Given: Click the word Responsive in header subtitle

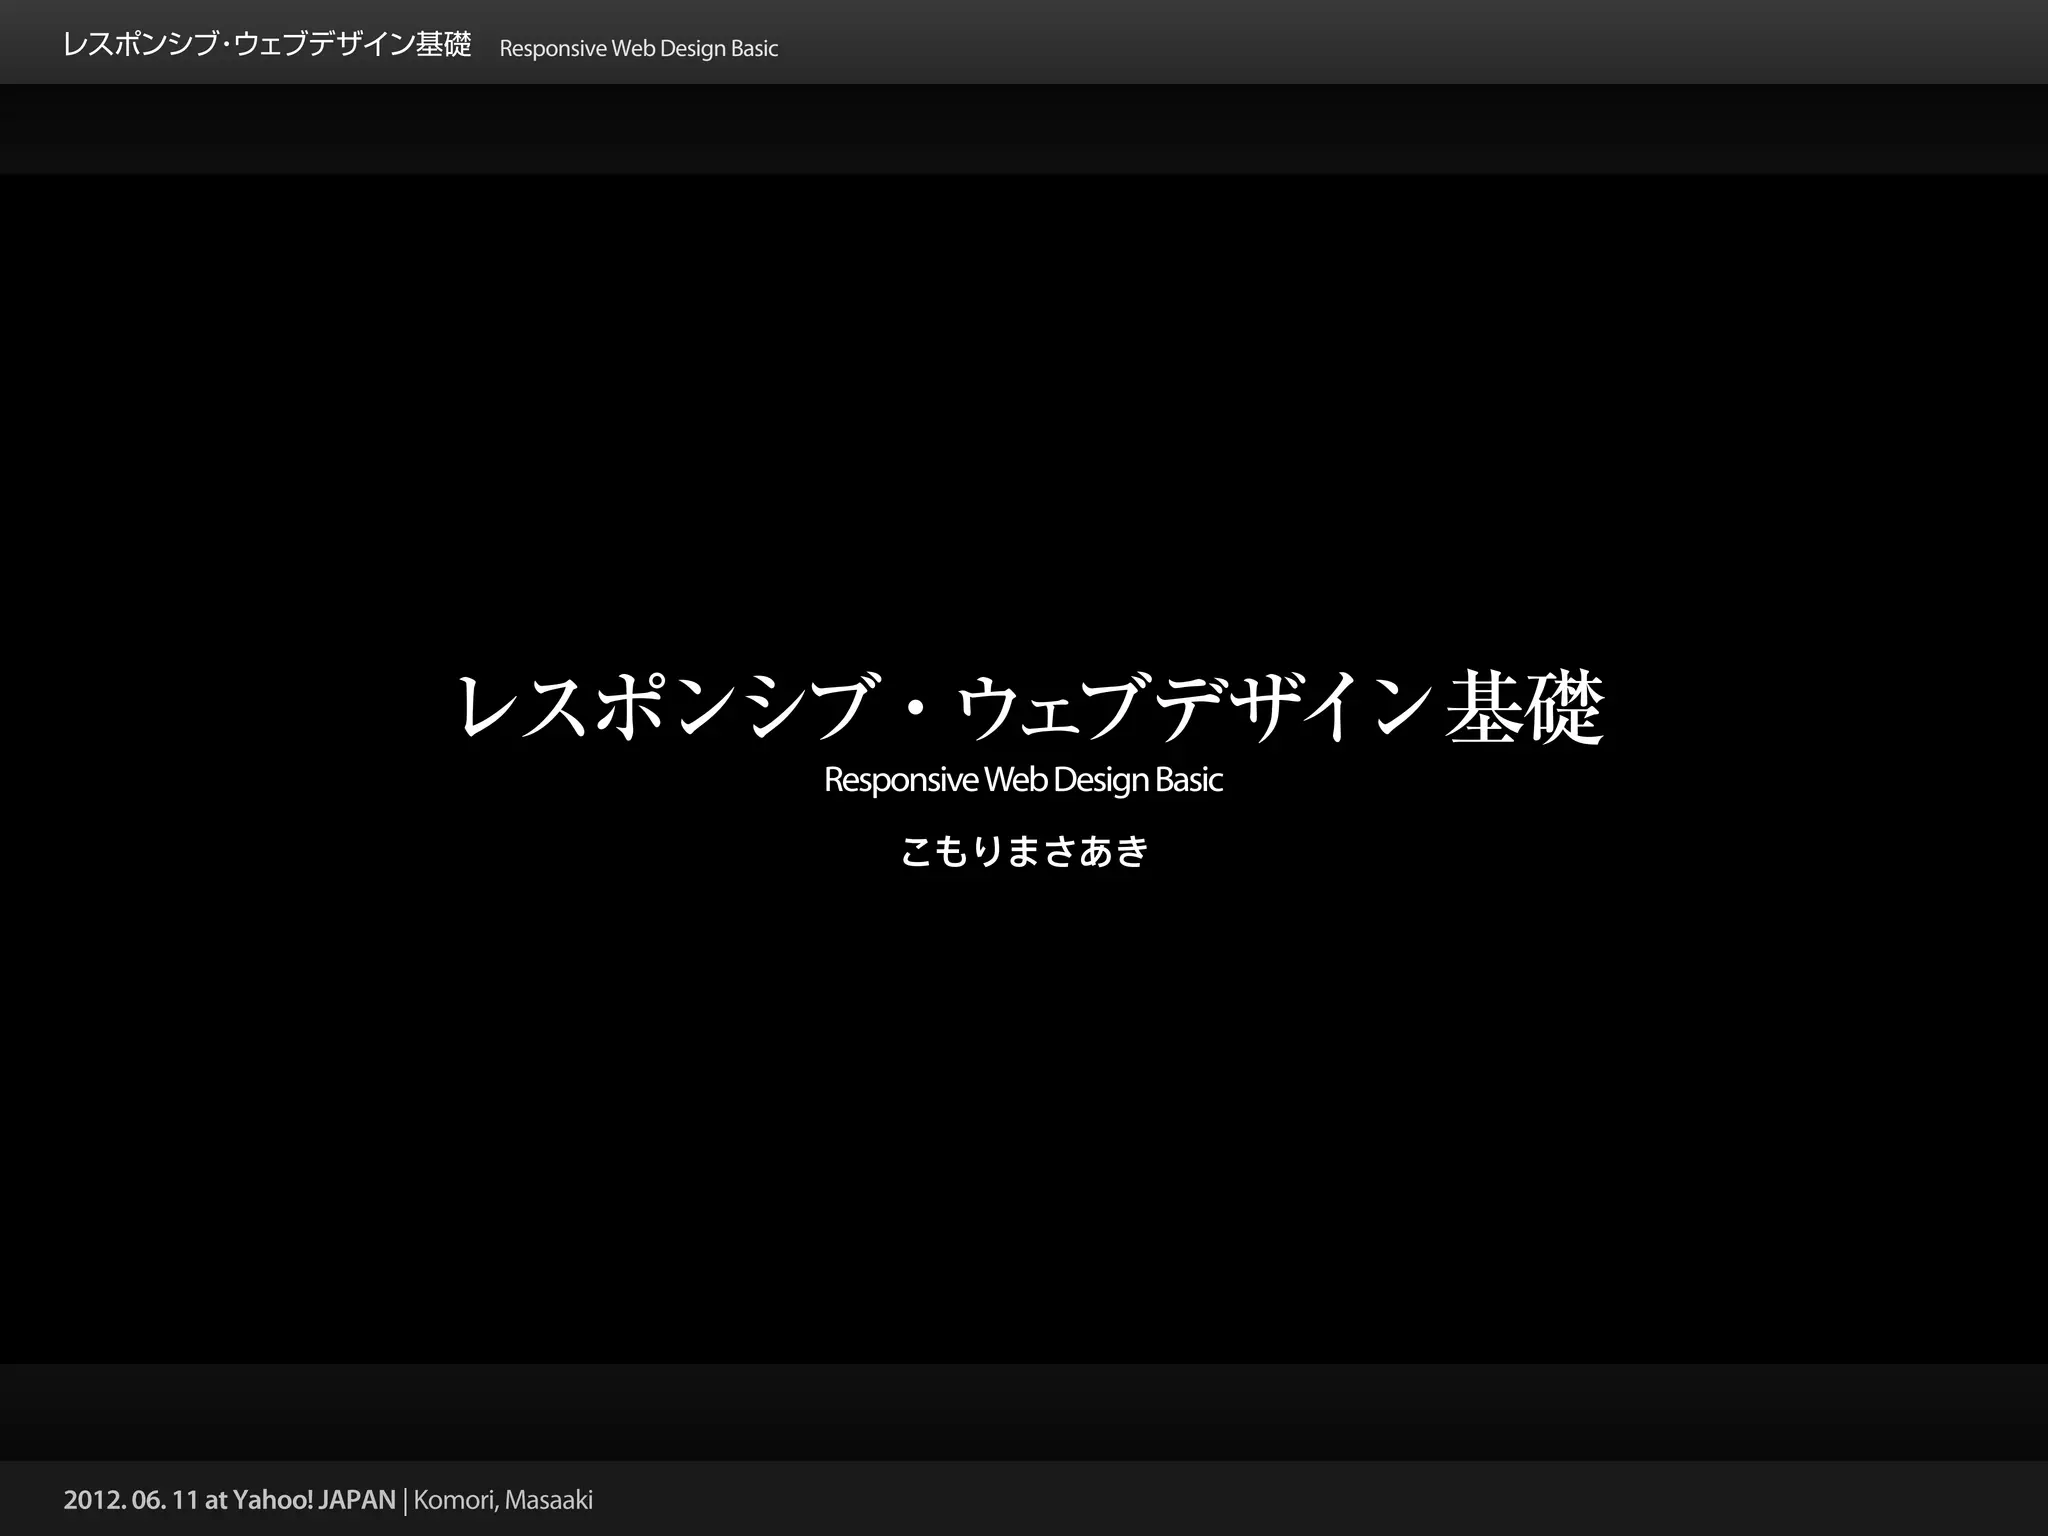Looking at the screenshot, I should pyautogui.click(x=552, y=49).
